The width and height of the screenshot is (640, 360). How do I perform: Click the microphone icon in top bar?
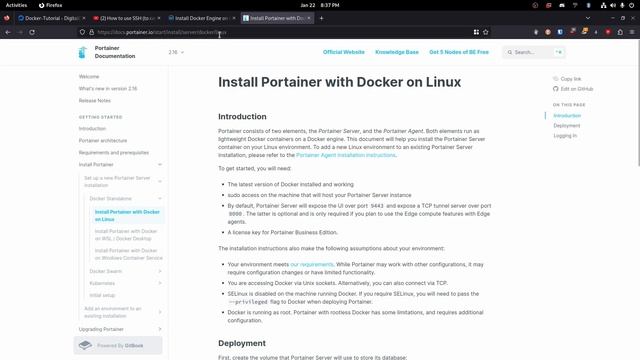[x=622, y=5]
